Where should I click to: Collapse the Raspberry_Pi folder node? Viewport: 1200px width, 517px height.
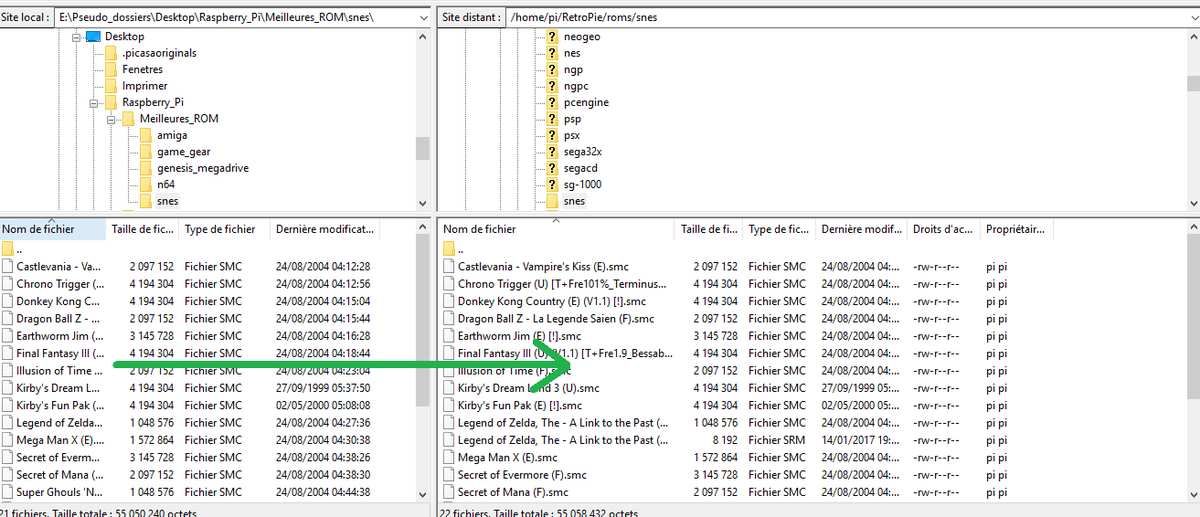point(93,102)
